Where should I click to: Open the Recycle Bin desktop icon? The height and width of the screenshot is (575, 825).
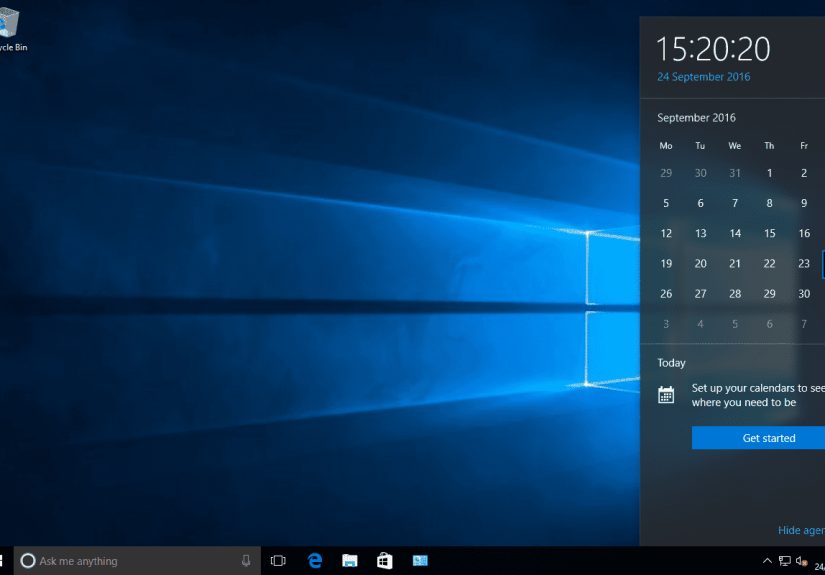[11, 29]
